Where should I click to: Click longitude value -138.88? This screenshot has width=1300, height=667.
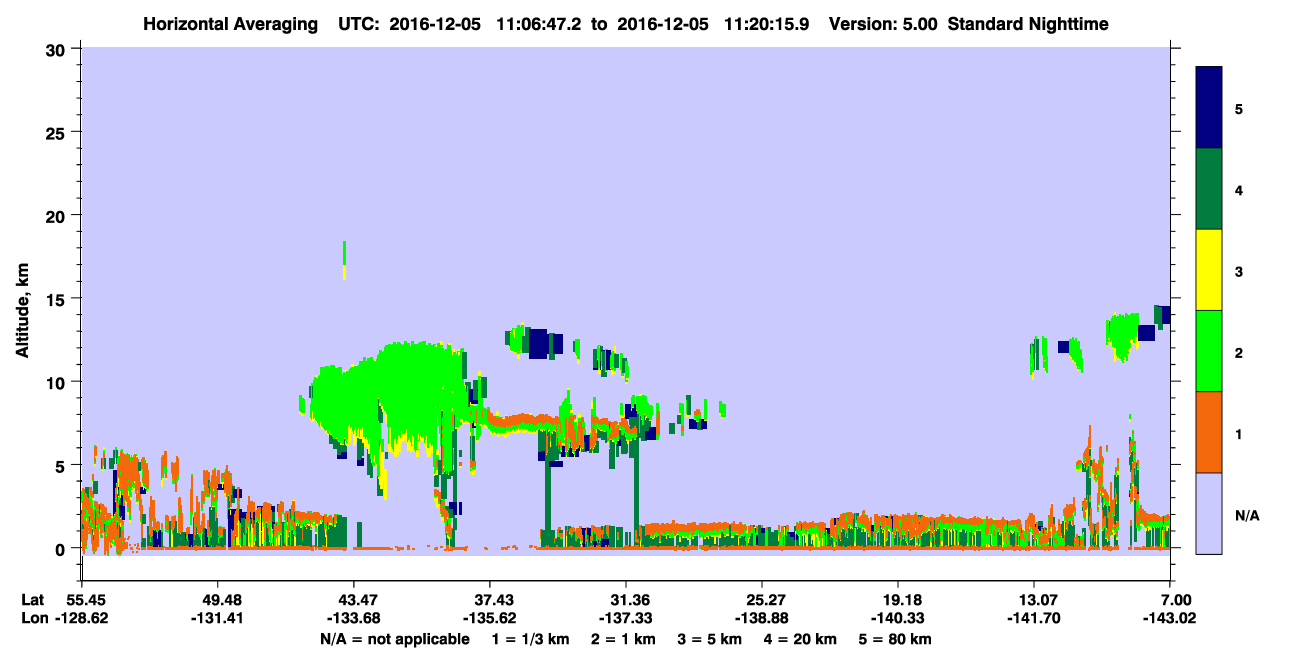pos(762,618)
